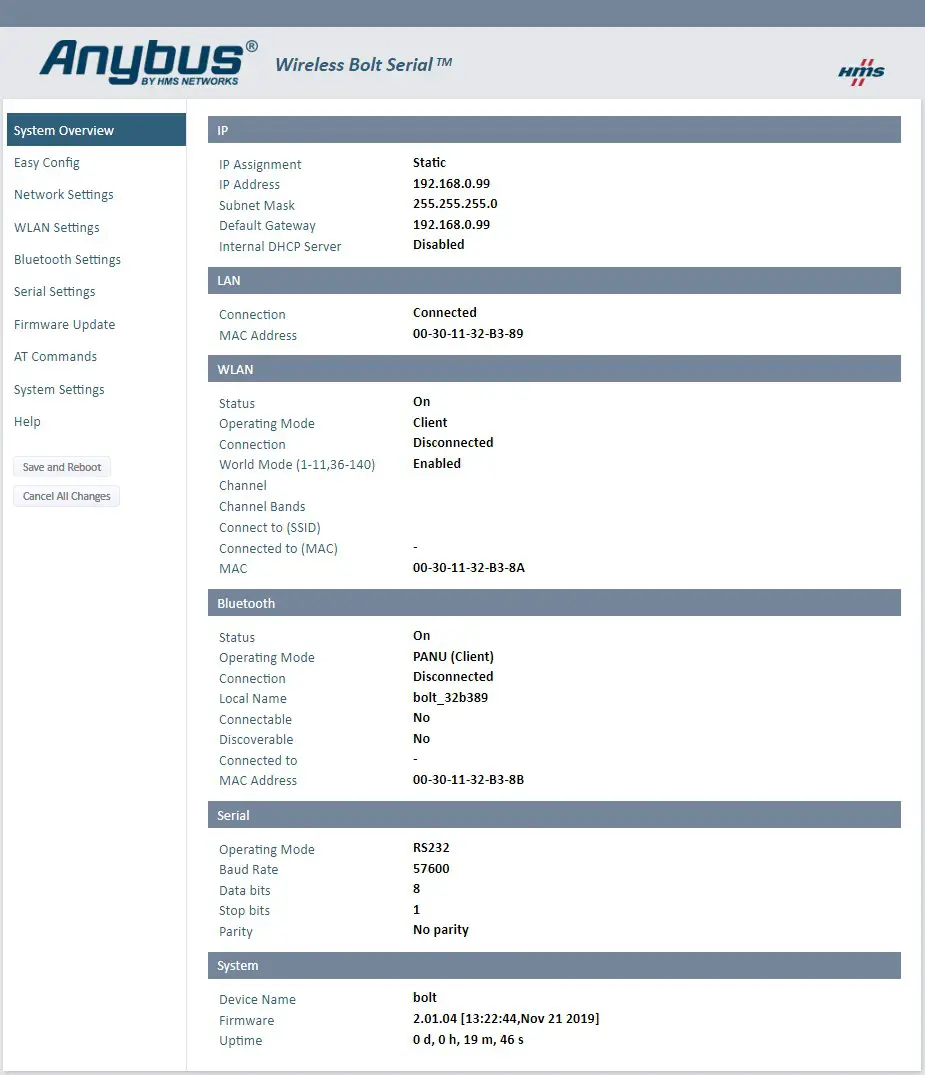This screenshot has height=1075, width=925.
Task: Open Easy Config in the sidebar
Action: [x=47, y=163]
